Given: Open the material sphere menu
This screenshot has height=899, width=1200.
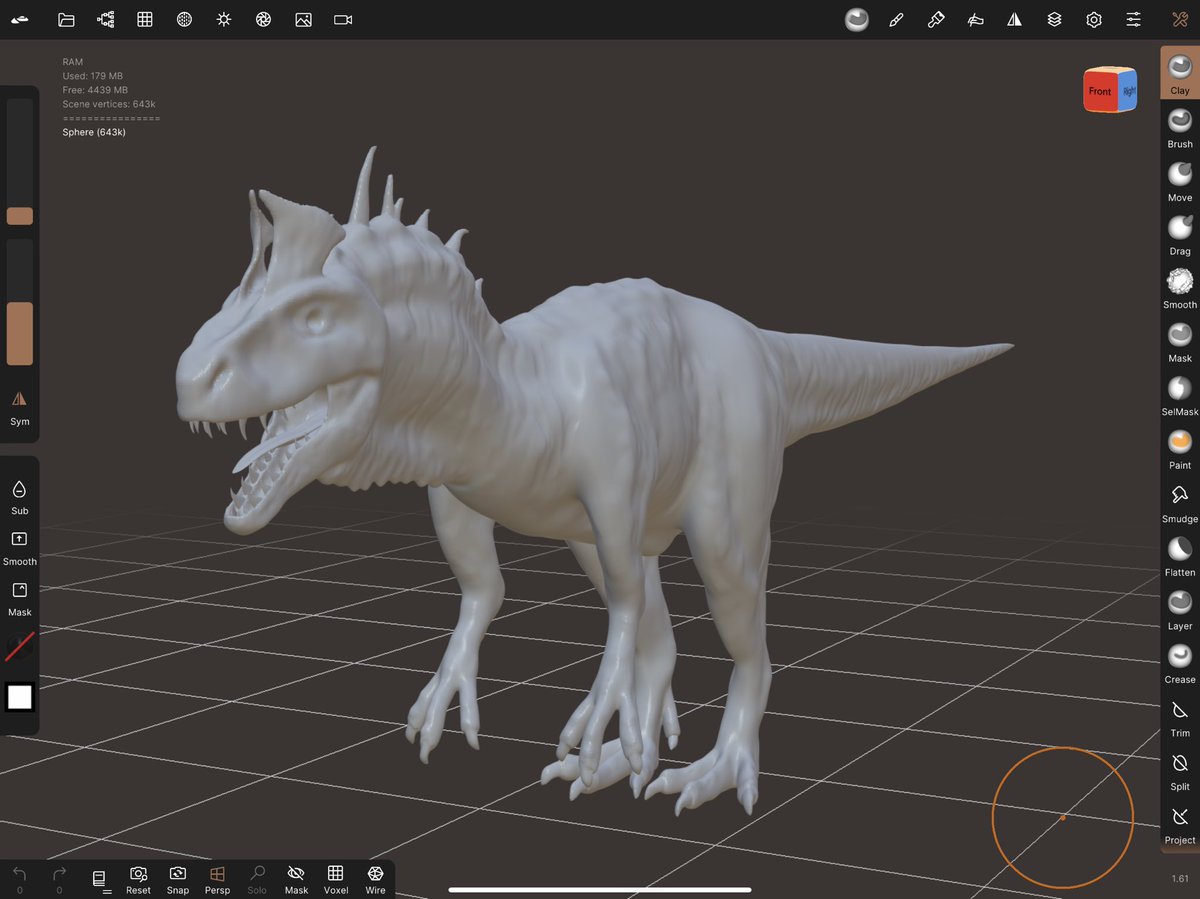Looking at the screenshot, I should 184,19.
